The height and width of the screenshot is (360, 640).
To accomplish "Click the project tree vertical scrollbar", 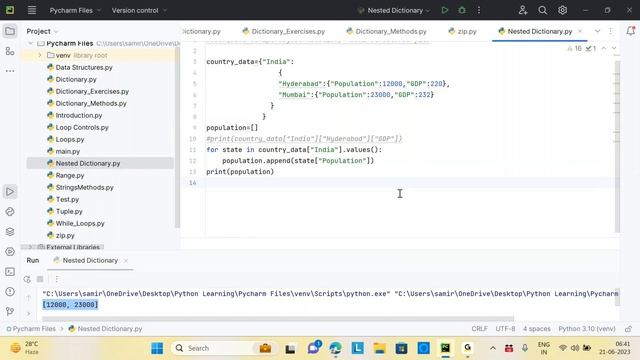I will (177, 138).
